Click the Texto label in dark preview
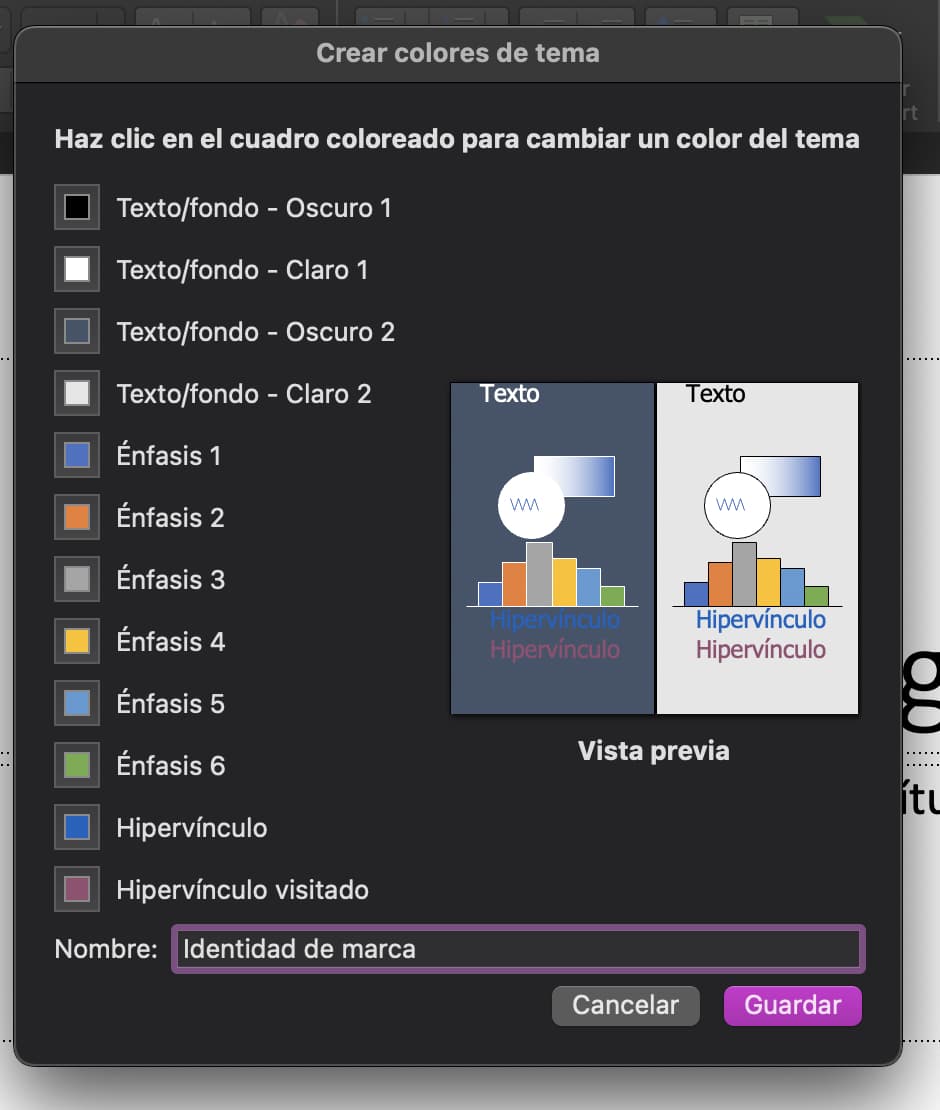The height and width of the screenshot is (1110, 940). coord(510,394)
